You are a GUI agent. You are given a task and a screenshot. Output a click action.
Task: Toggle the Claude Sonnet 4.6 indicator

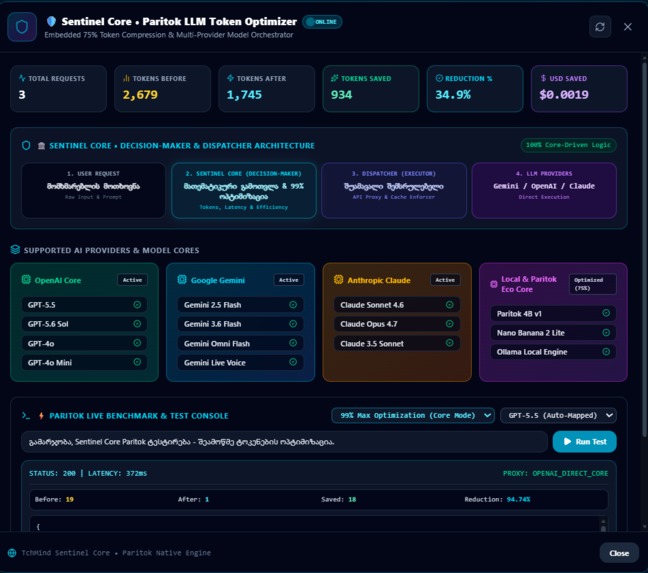450,304
